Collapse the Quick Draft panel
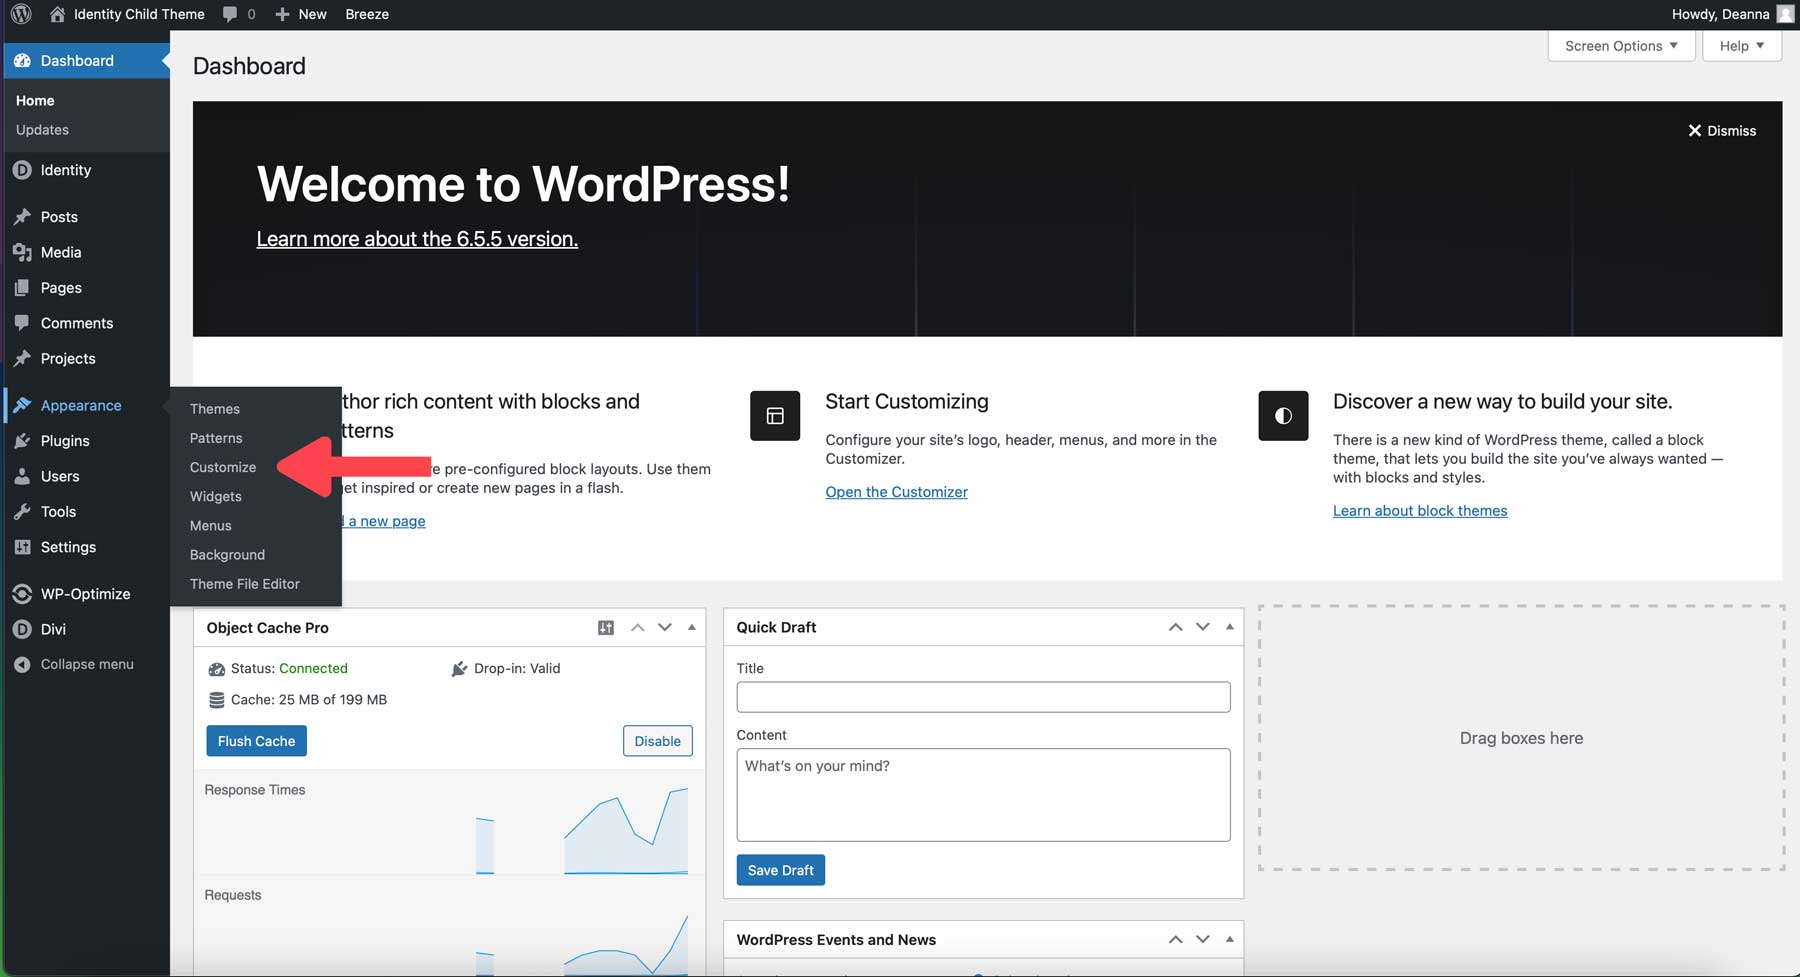Viewport: 1800px width, 977px height. [x=1229, y=627]
